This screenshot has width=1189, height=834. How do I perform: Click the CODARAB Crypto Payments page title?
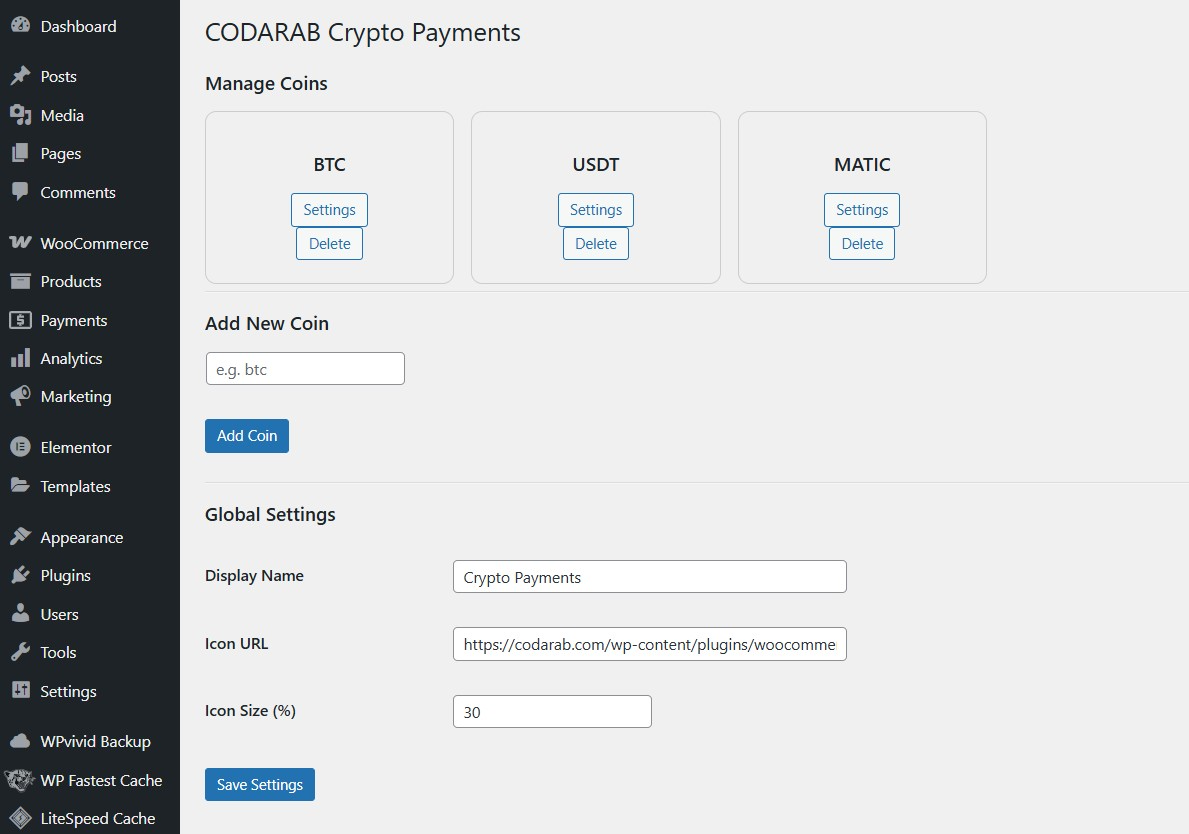[362, 33]
